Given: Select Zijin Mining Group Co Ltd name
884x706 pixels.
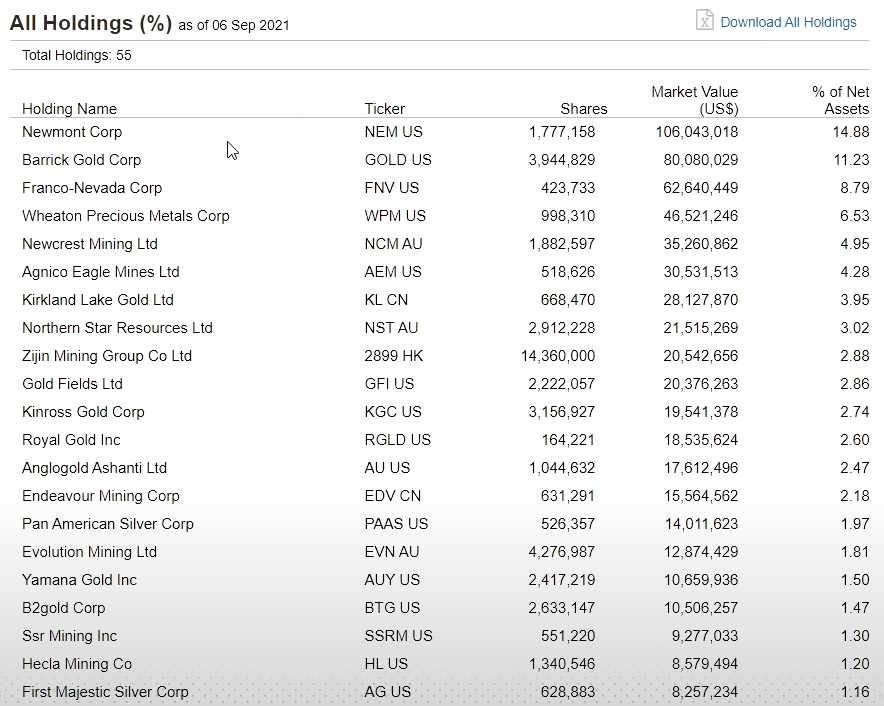Looking at the screenshot, I should coord(107,356).
